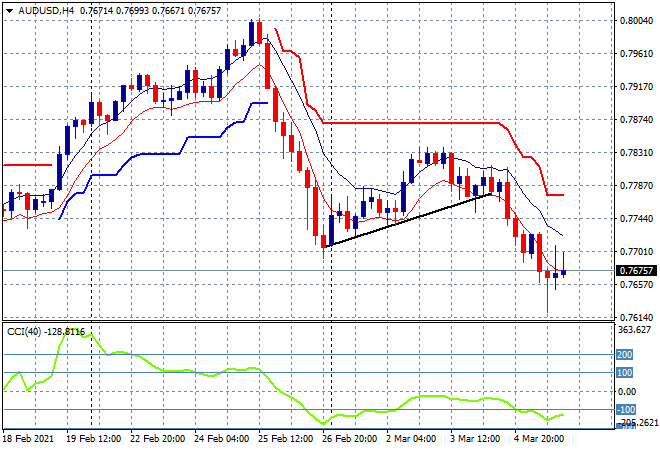Click the chart dropdown triangle beside AUDUSD

tap(9, 11)
